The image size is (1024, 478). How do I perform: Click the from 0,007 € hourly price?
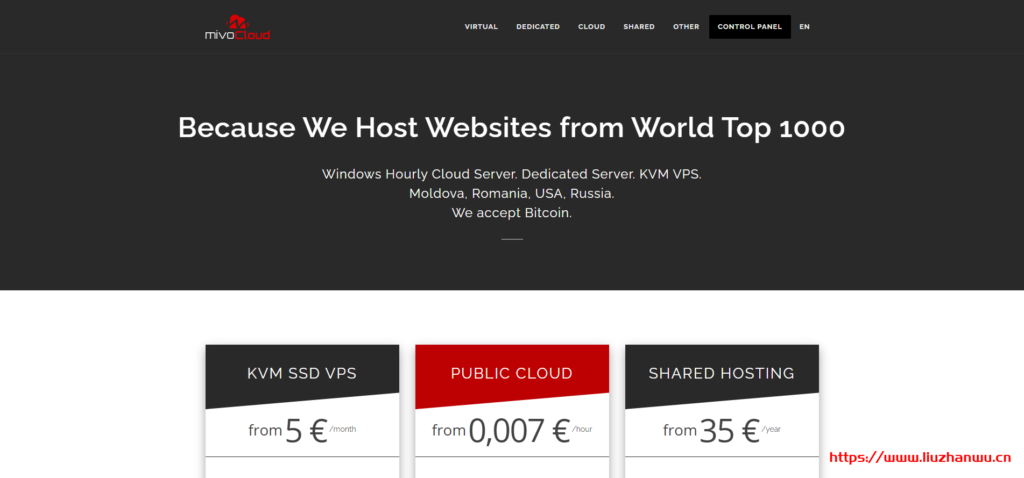click(511, 431)
